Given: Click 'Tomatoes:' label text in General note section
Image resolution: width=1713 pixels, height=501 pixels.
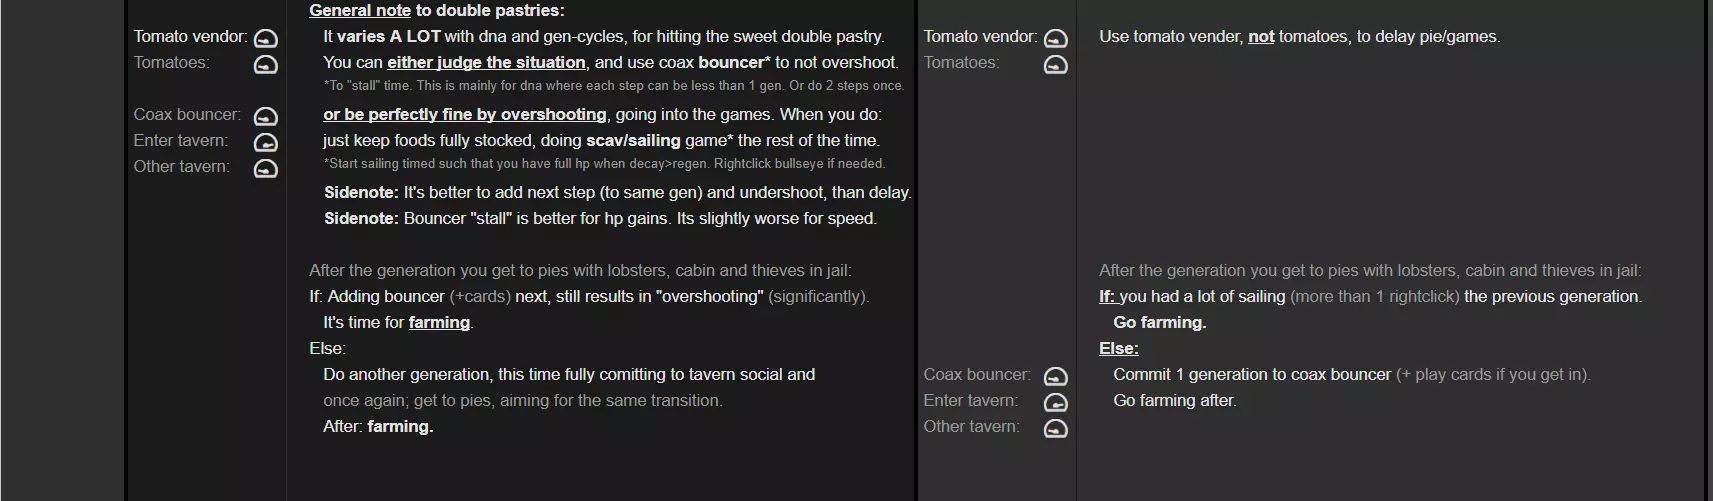Looking at the screenshot, I should (171, 62).
